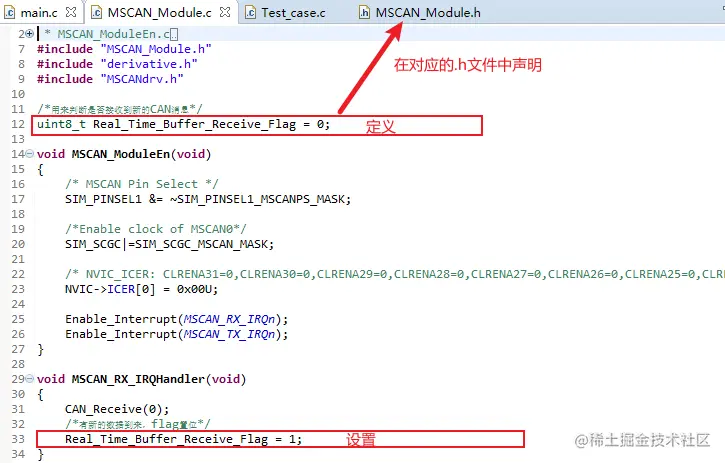
Task: Click the Real_Time_Buffer_Receive_Flag = 0 definition
Action: point(183,124)
